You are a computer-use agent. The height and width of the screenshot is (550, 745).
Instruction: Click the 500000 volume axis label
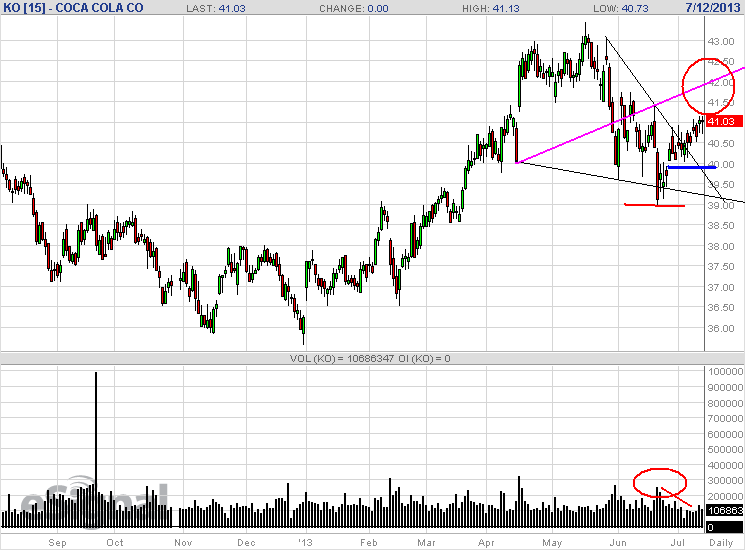click(x=725, y=450)
